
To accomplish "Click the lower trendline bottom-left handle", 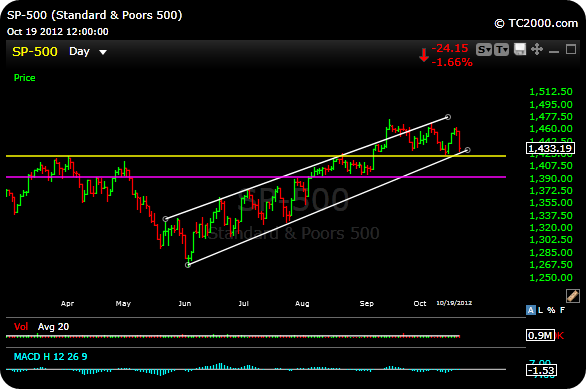I will (x=188, y=265).
